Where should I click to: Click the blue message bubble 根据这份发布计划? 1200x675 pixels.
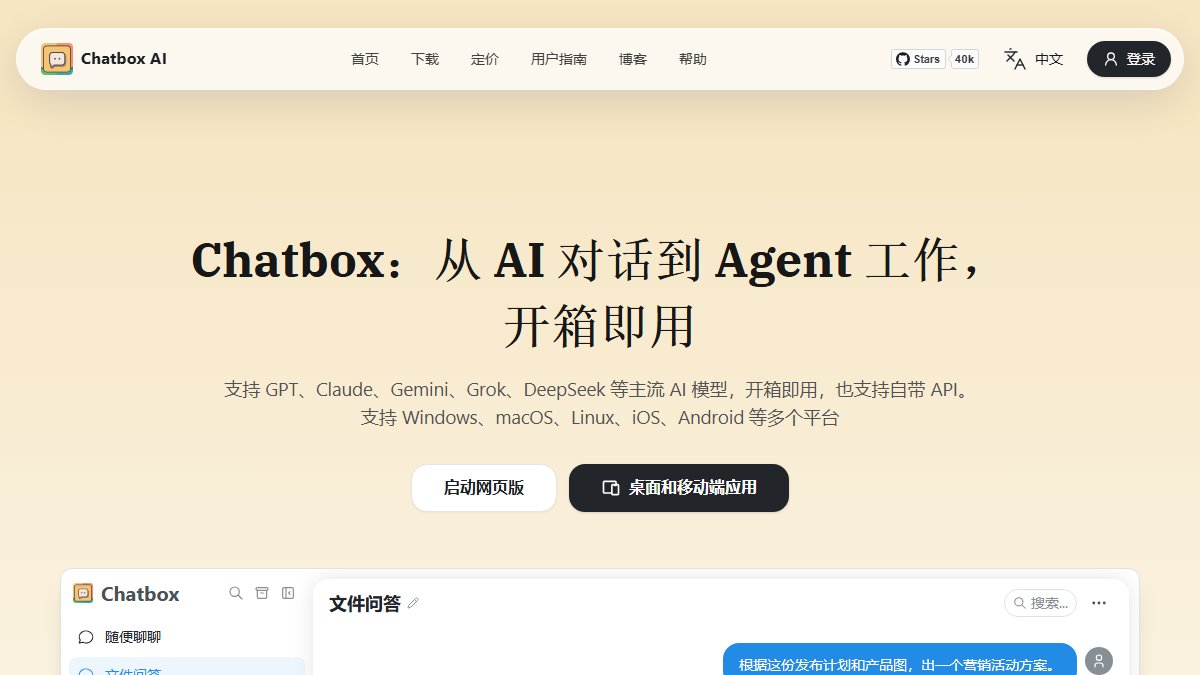pyautogui.click(x=900, y=659)
